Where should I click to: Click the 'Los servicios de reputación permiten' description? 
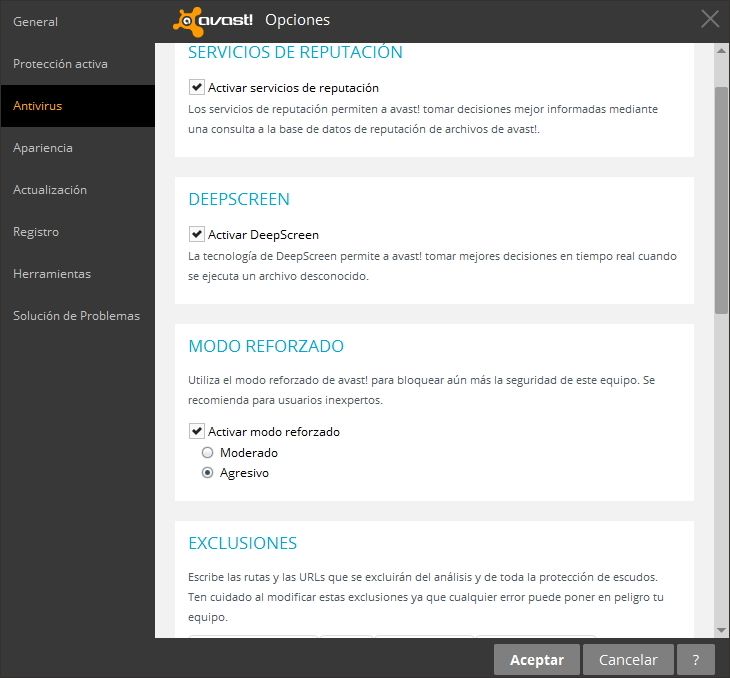coord(423,119)
